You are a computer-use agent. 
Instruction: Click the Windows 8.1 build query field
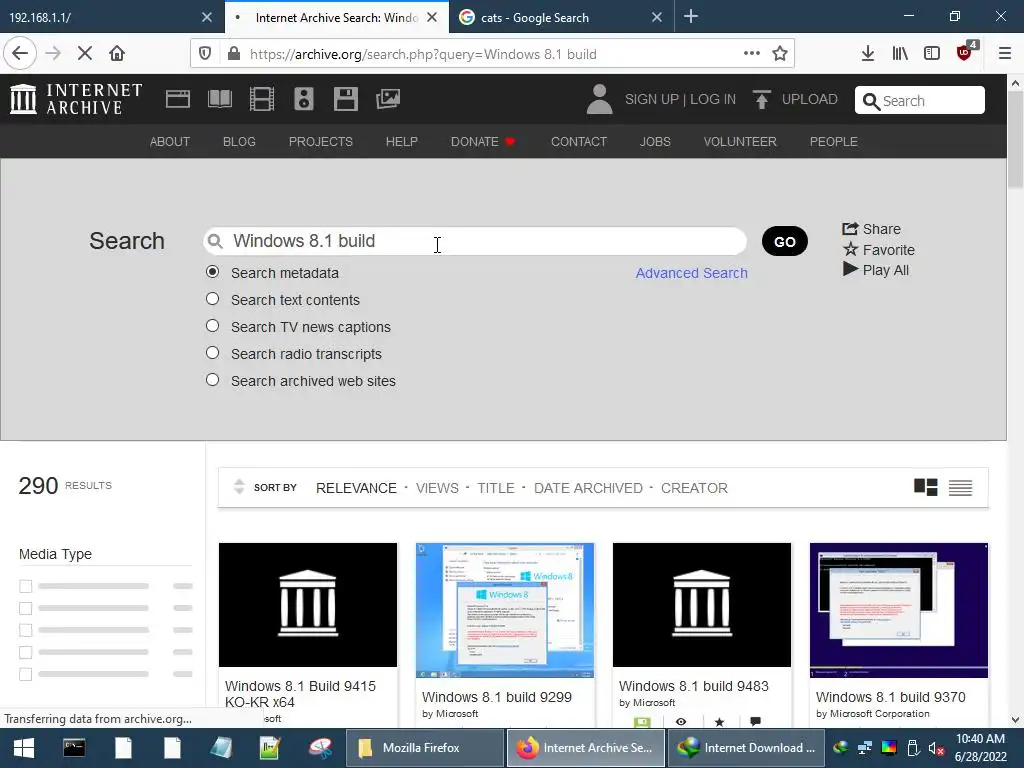pyautogui.click(x=475, y=241)
